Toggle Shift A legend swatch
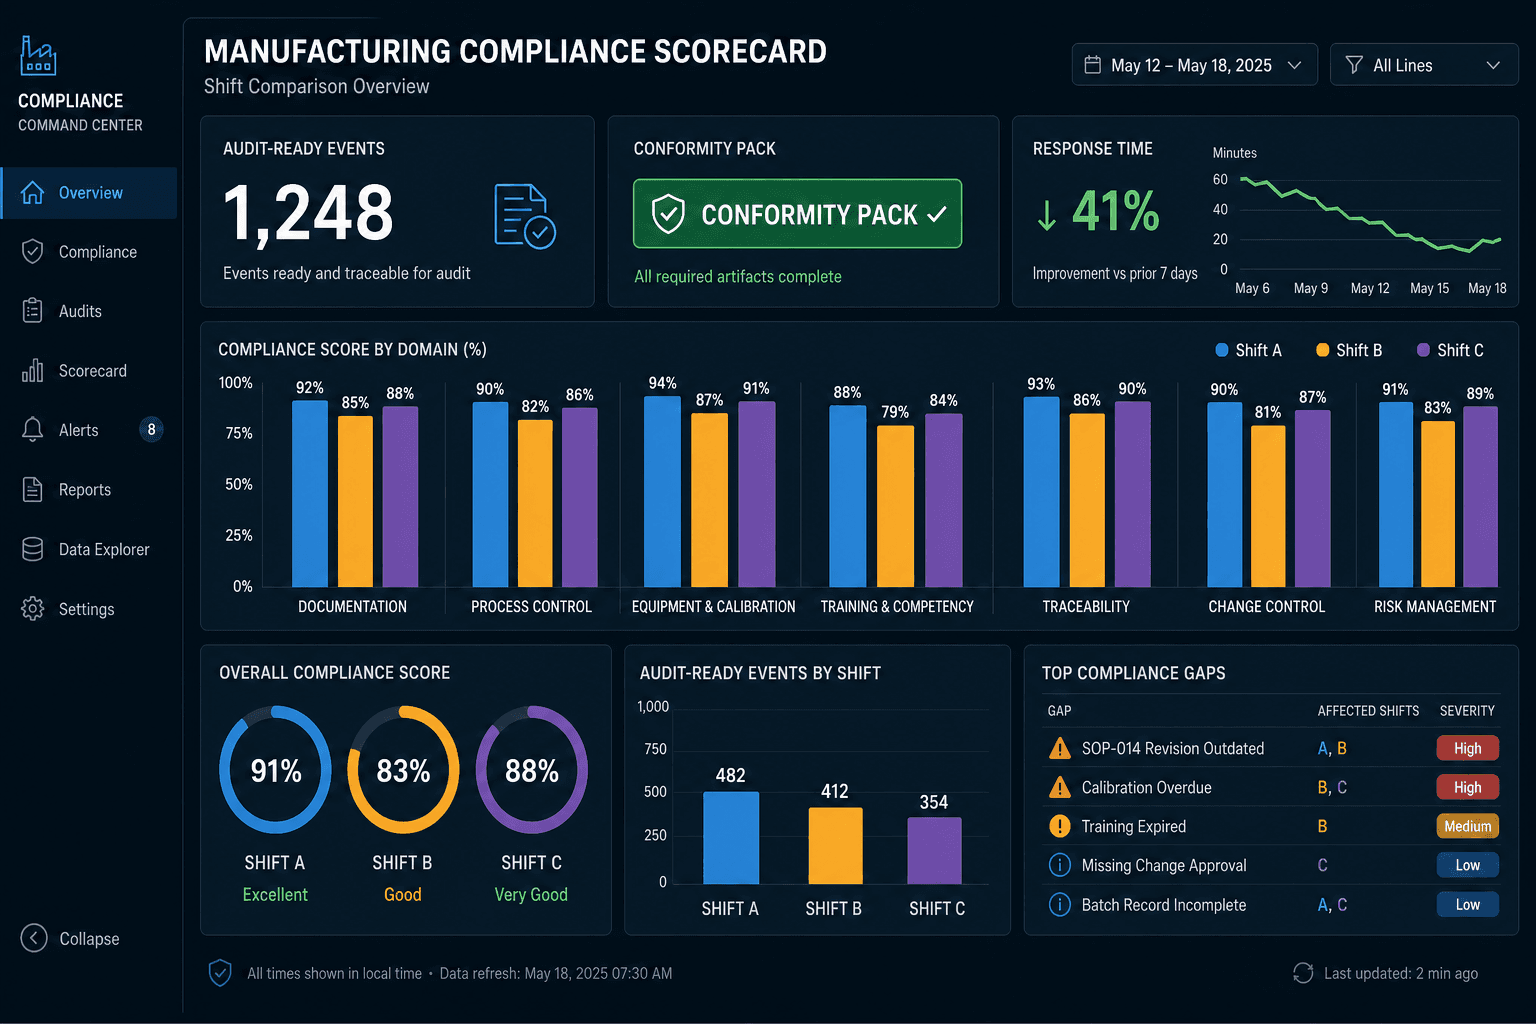The width and height of the screenshot is (1536, 1024). 1221,350
